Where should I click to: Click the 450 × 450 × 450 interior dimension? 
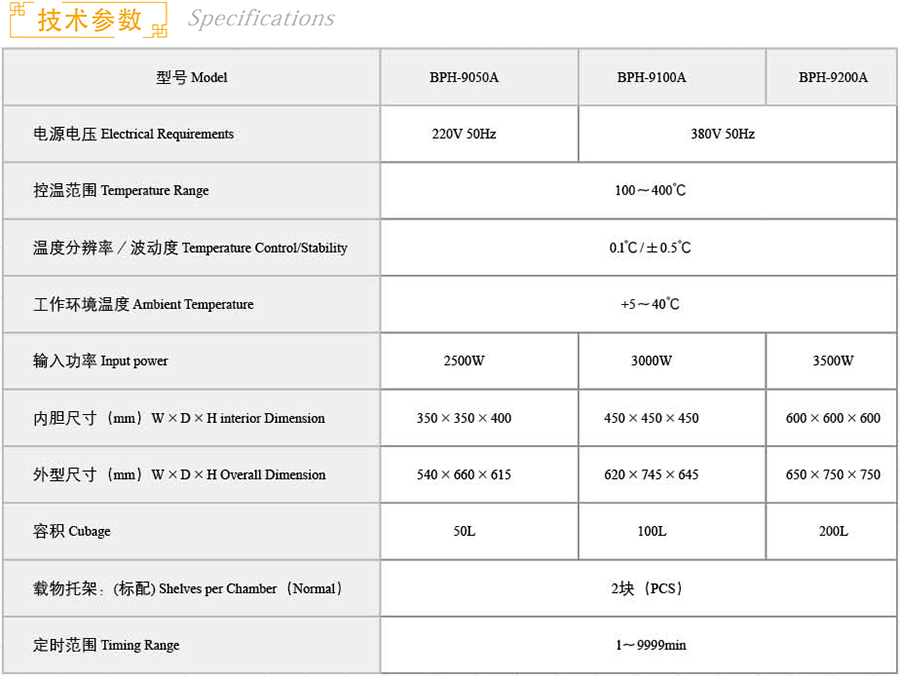tap(651, 418)
